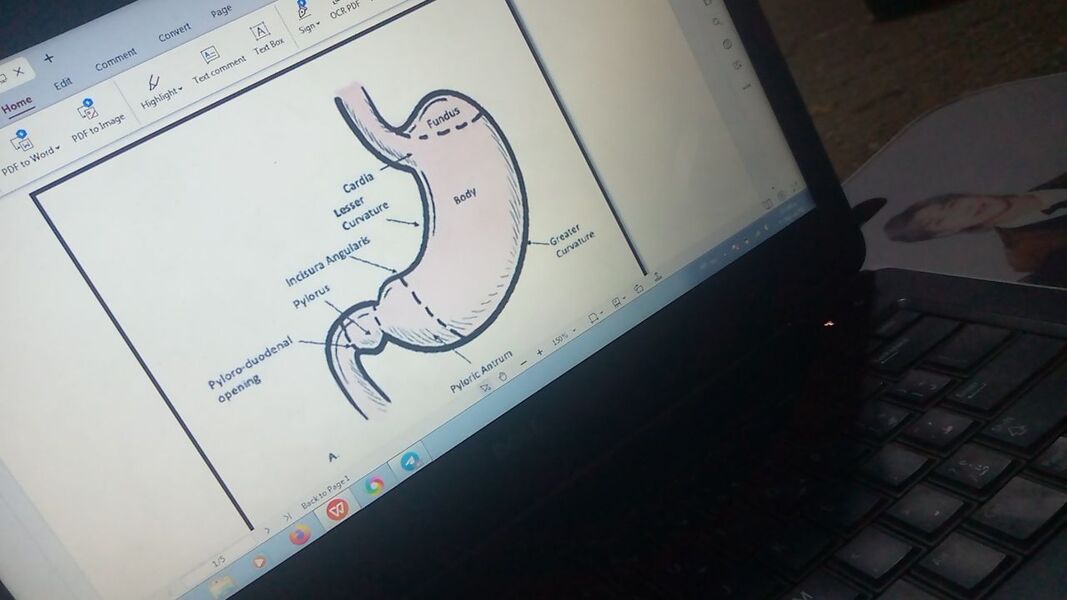Open the search icon in the right sidebar
Screen dimensions: 1067x600
click(x=716, y=22)
